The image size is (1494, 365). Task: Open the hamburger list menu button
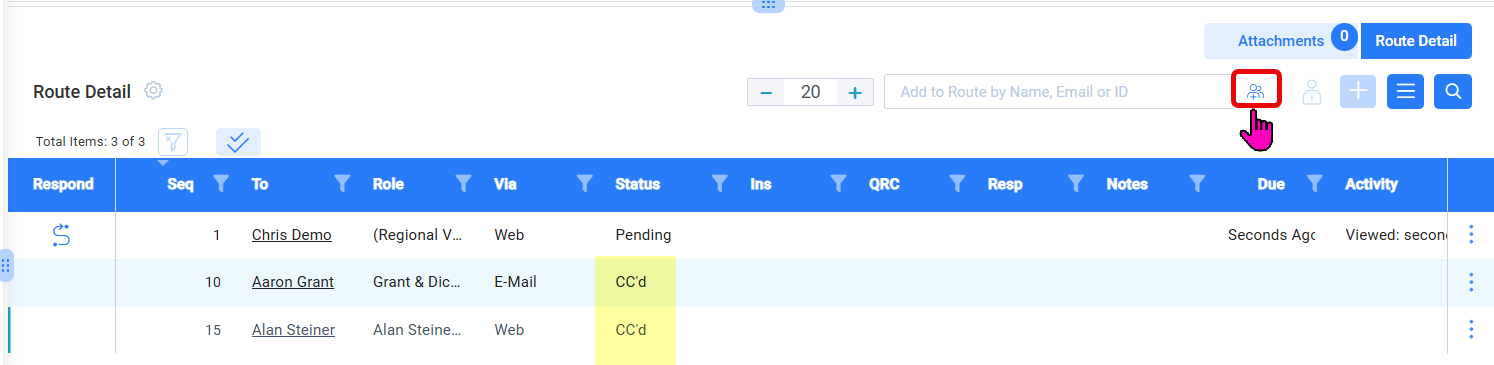click(x=1405, y=92)
